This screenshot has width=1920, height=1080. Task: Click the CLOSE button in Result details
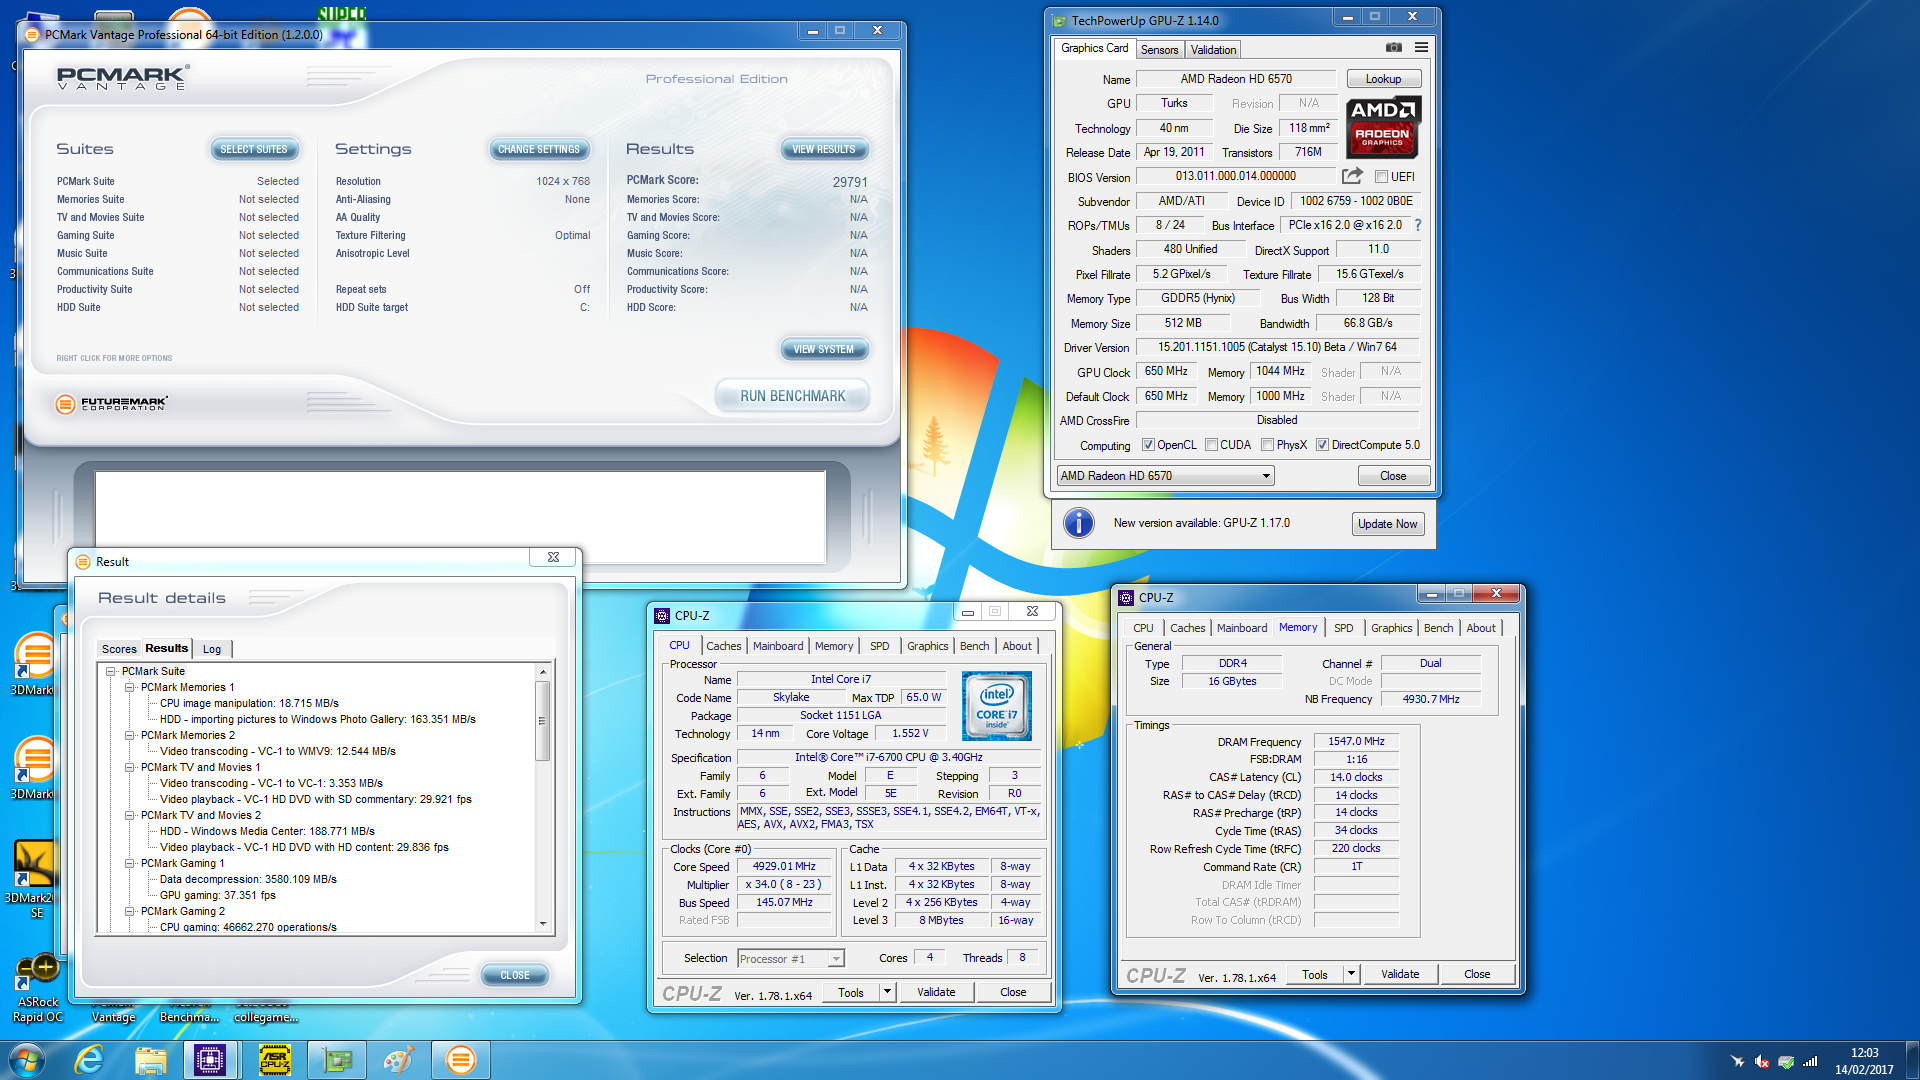515,975
